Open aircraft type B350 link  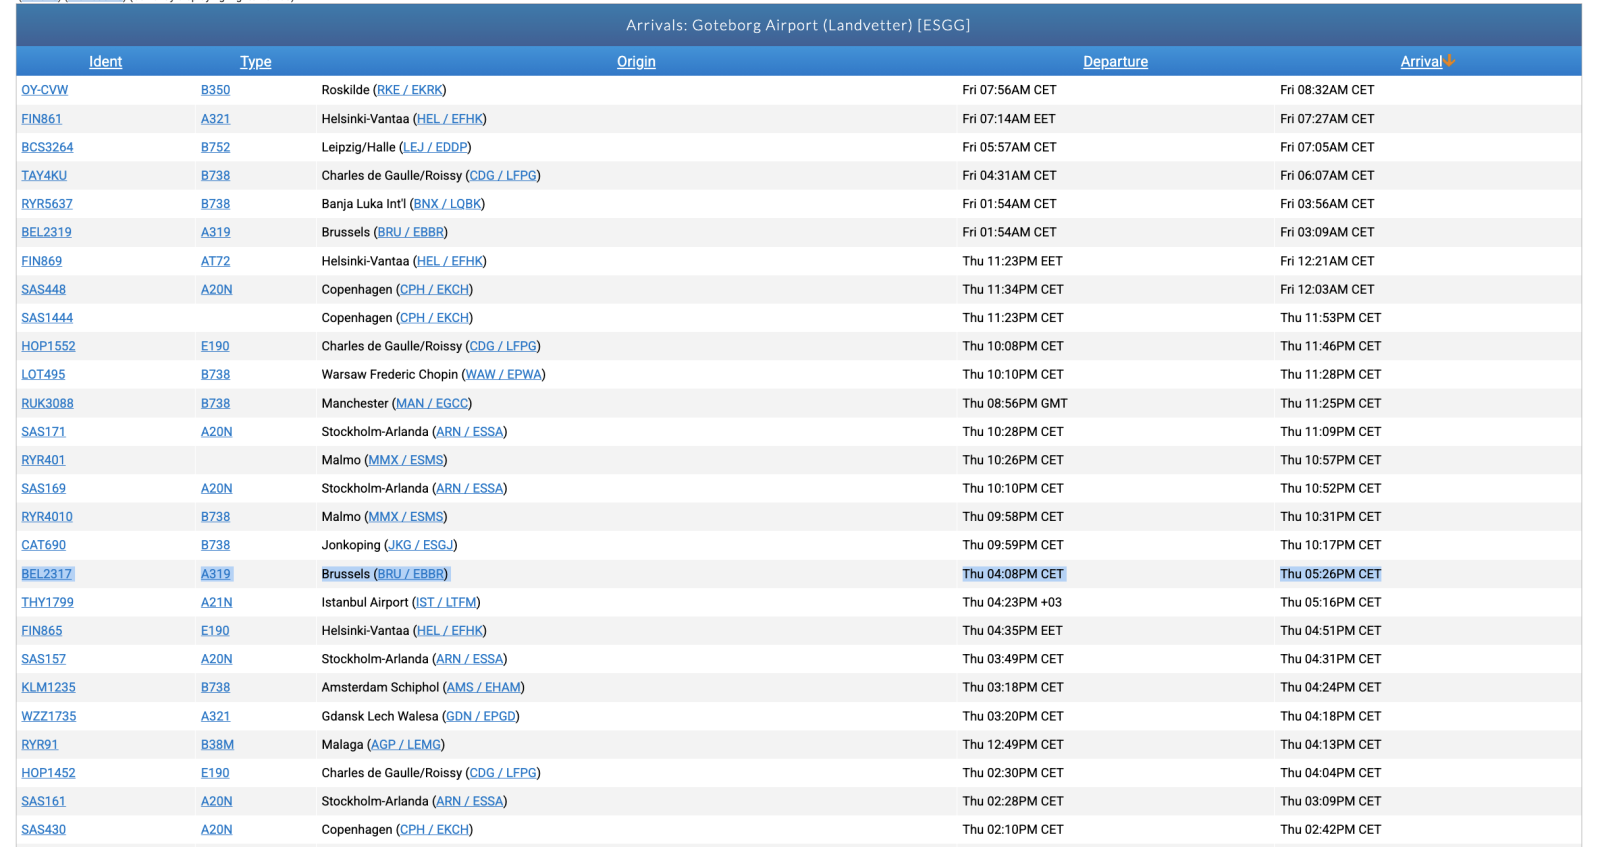(x=215, y=90)
